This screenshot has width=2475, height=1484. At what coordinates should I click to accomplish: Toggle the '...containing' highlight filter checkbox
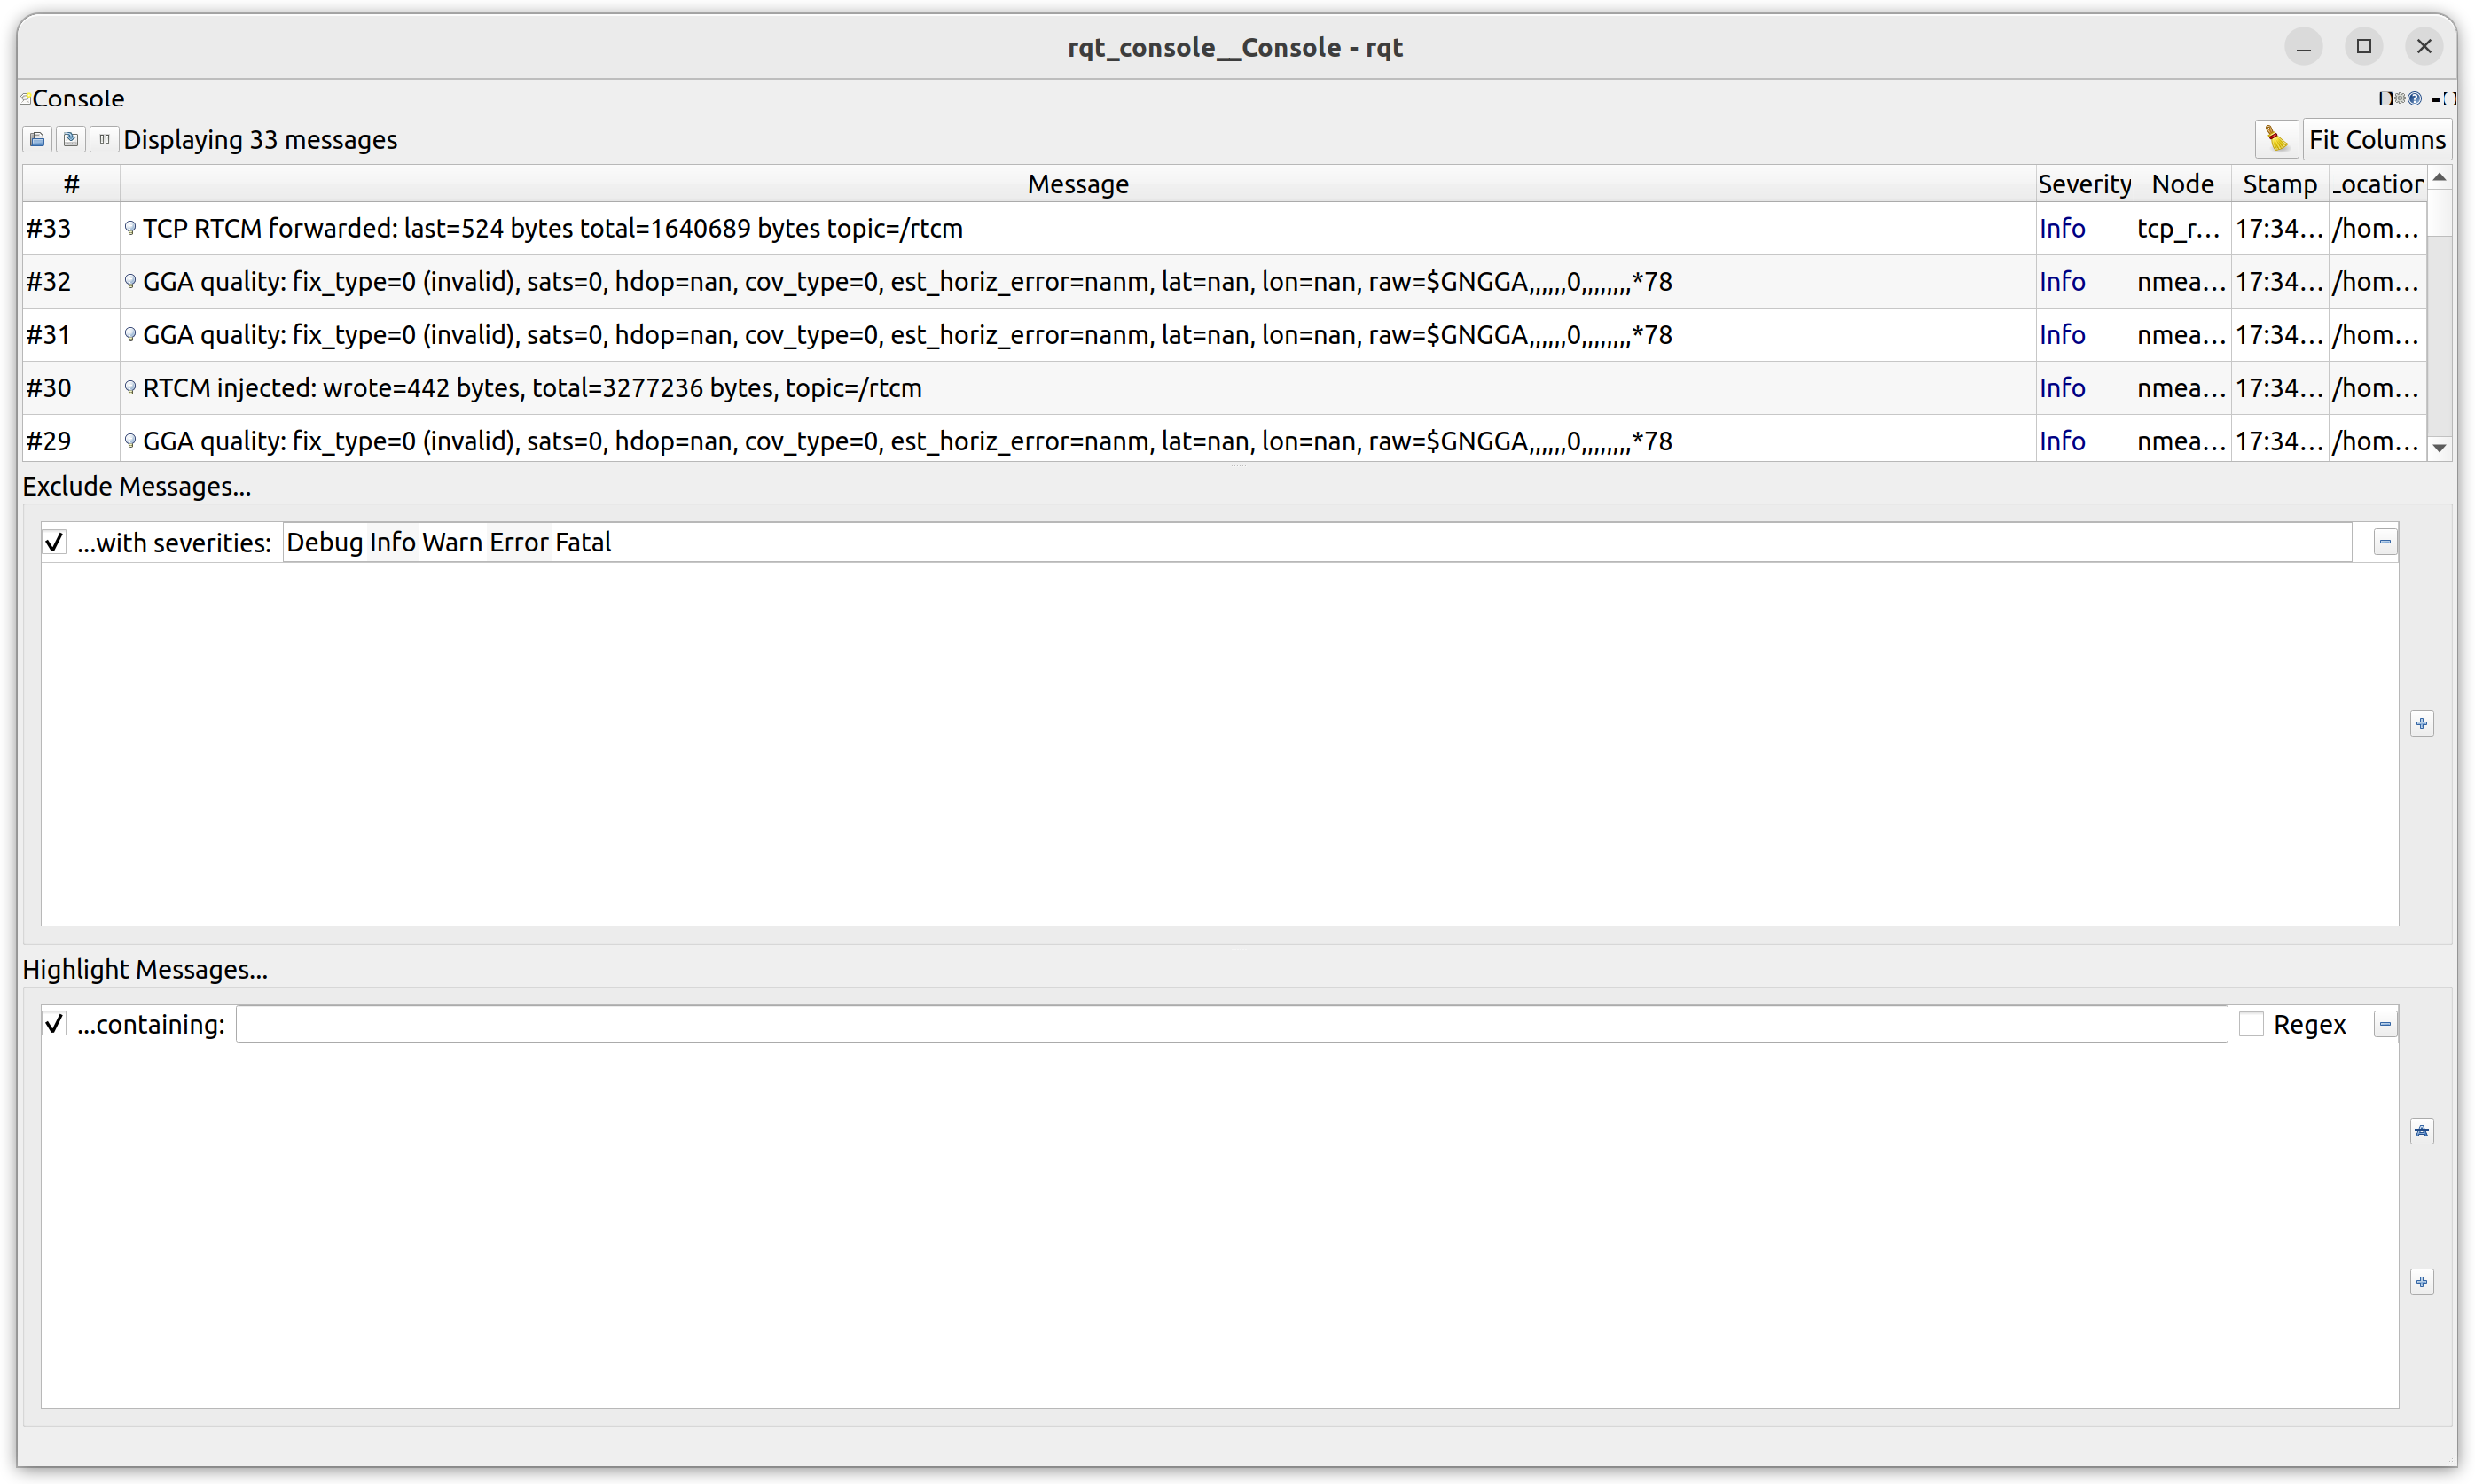pos(54,1024)
